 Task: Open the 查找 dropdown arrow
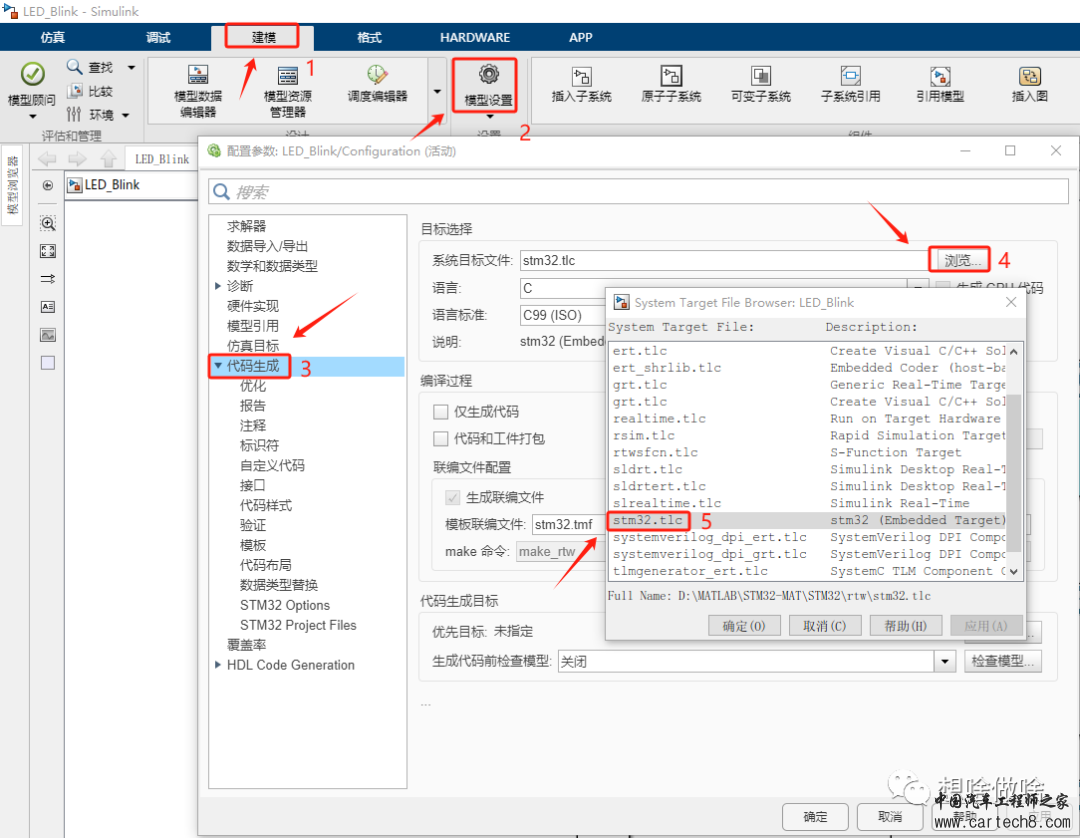[131, 67]
